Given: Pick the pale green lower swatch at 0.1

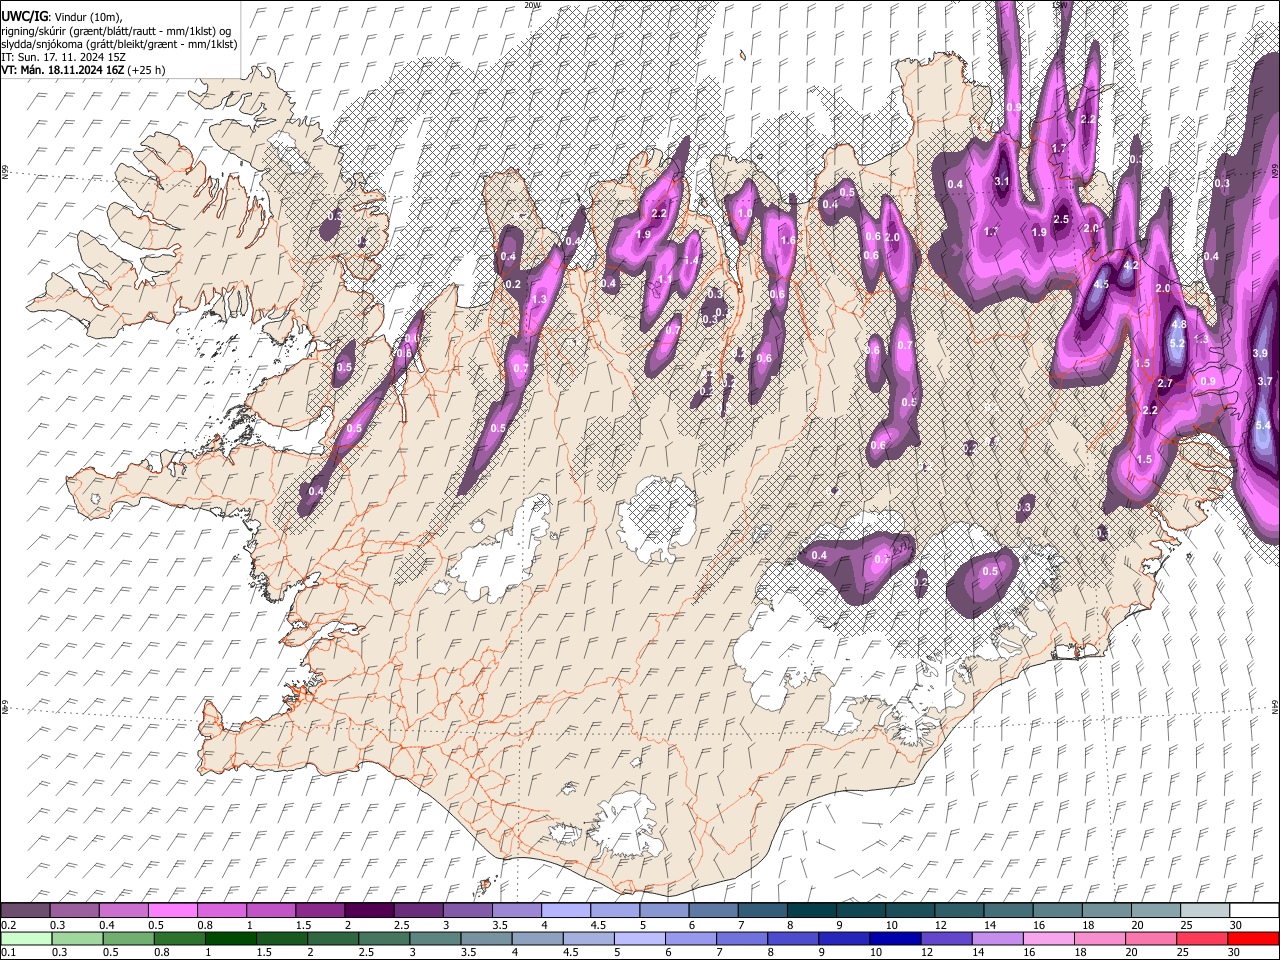Looking at the screenshot, I should [x=25, y=938].
